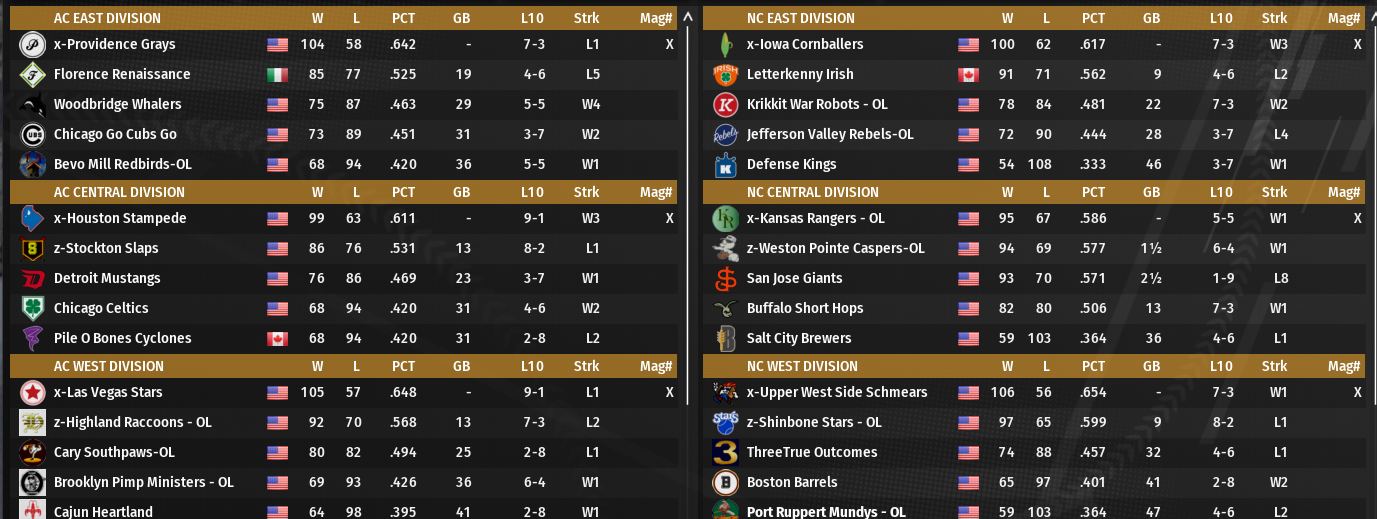
Task: Click the Italy flag beside Florence Renaissance
Action: pyautogui.click(x=277, y=75)
